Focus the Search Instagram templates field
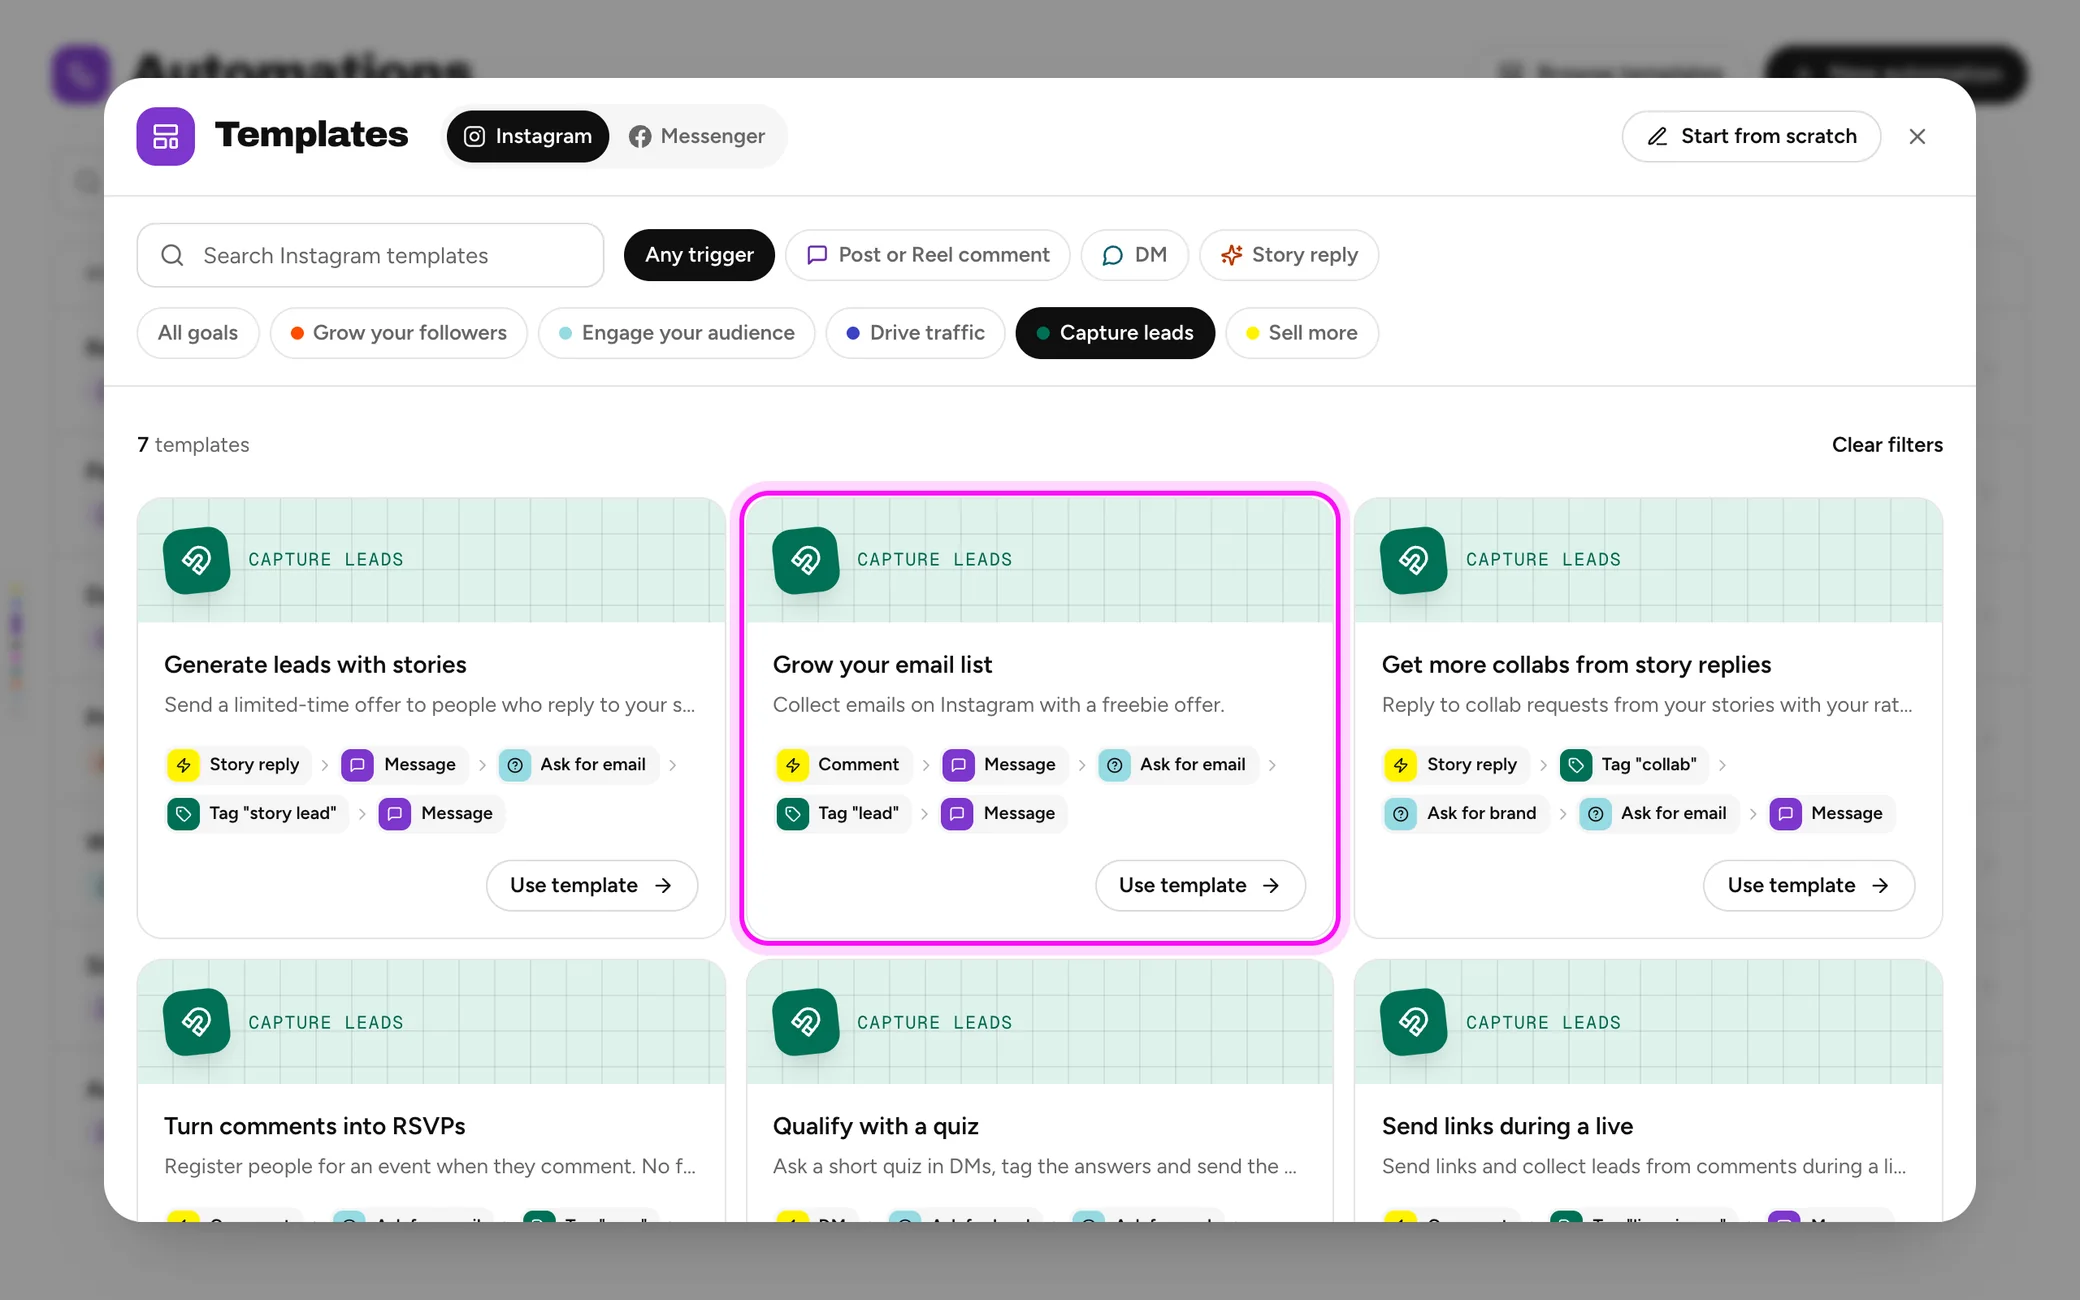Image resolution: width=2080 pixels, height=1300 pixels. pos(370,256)
